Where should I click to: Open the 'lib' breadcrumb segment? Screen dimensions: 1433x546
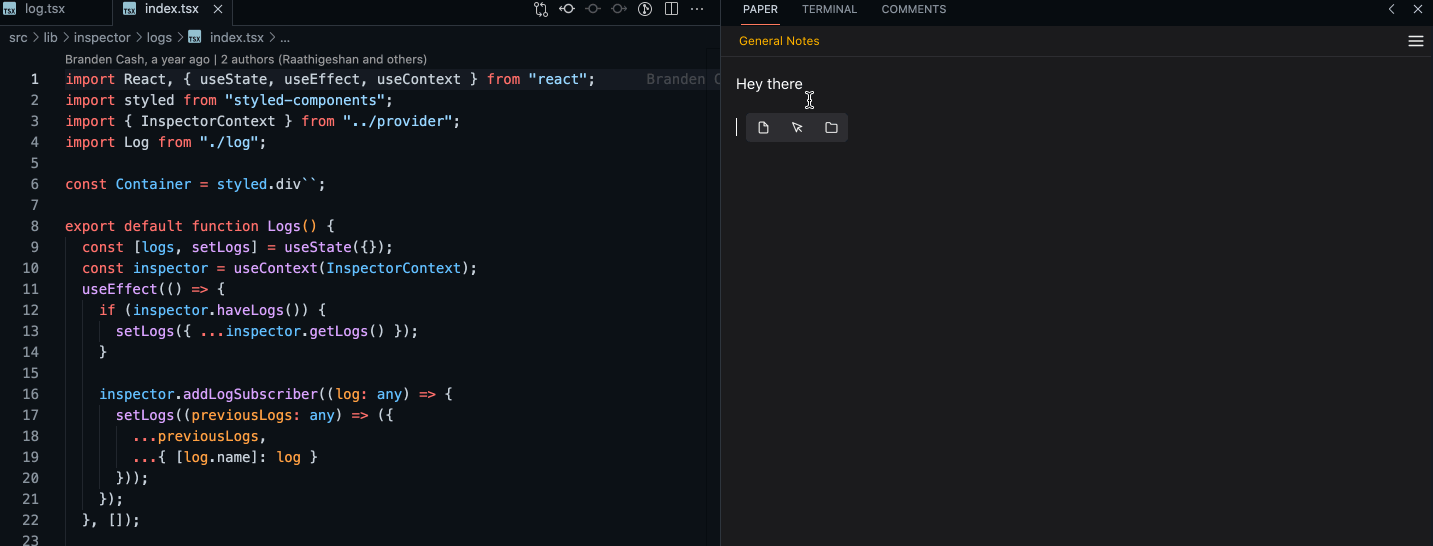pos(50,37)
